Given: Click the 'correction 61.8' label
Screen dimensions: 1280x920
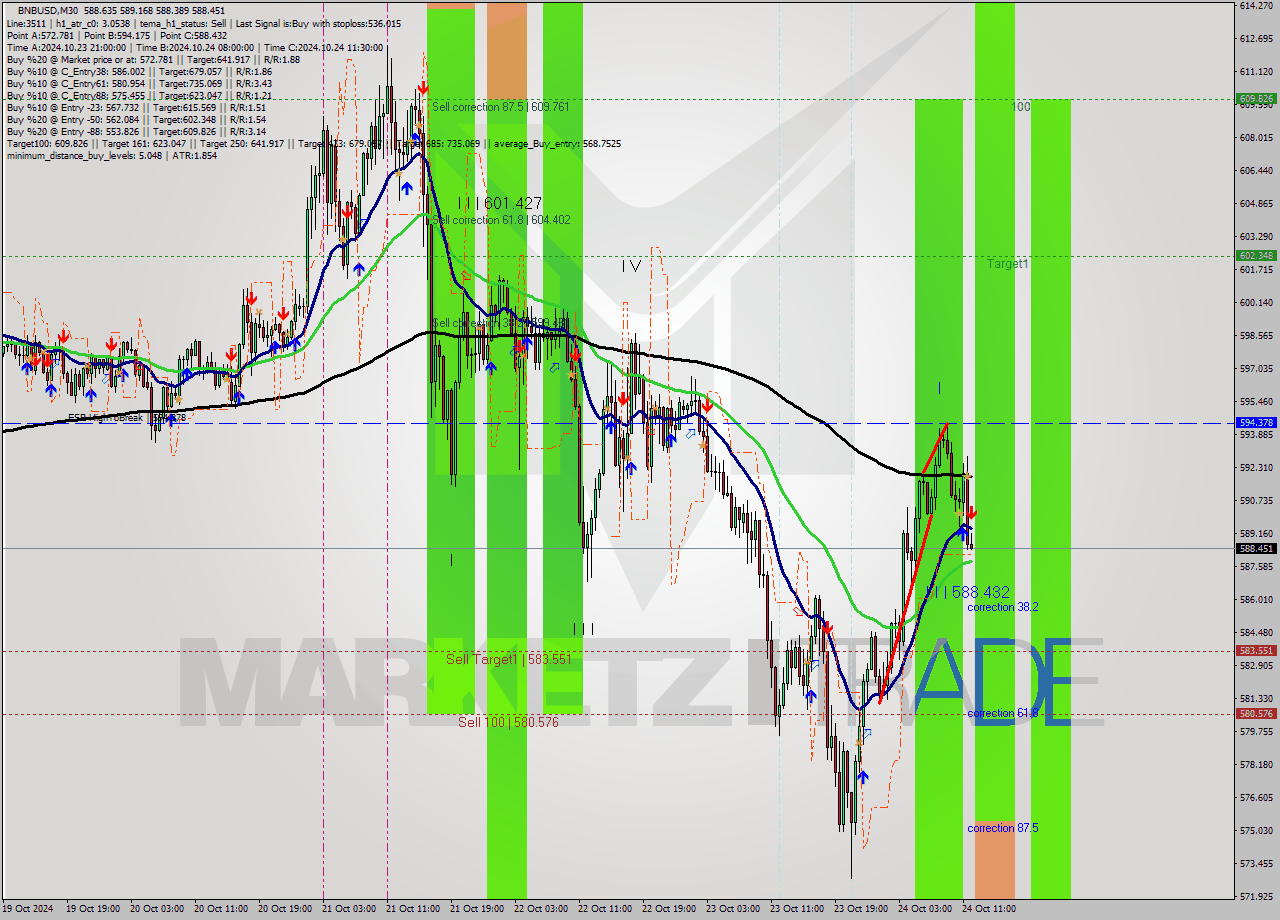Looking at the screenshot, I should [1002, 713].
